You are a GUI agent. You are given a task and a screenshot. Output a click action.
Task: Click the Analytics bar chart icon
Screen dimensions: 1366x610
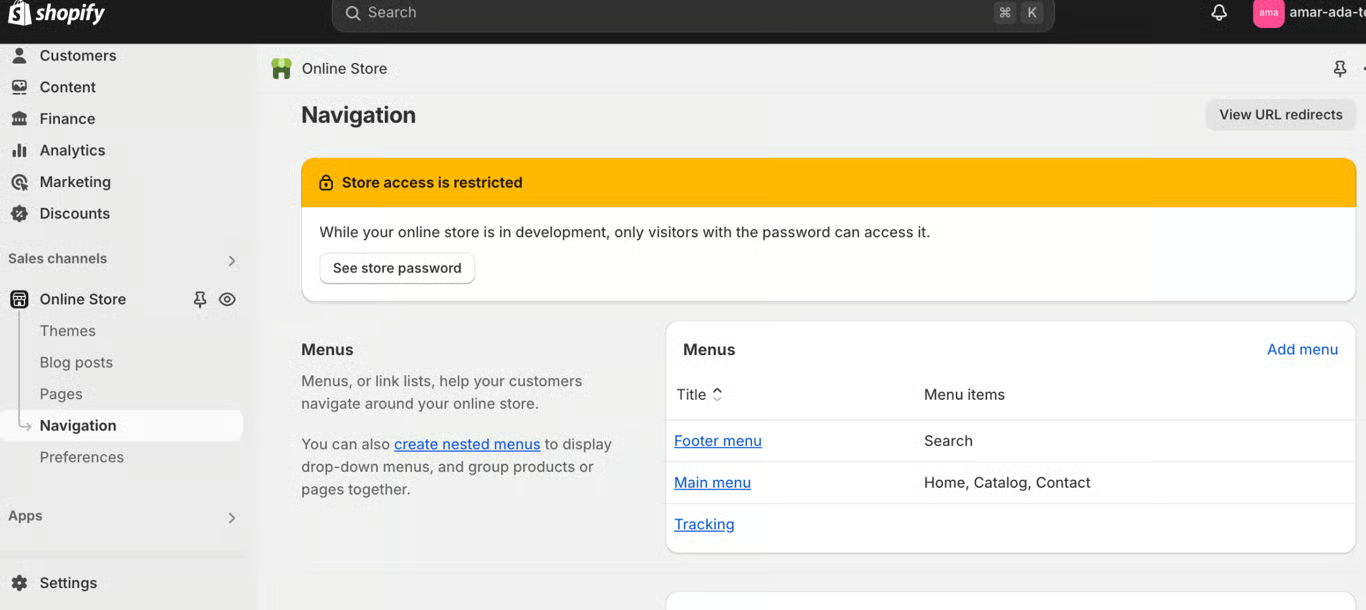click(19, 150)
